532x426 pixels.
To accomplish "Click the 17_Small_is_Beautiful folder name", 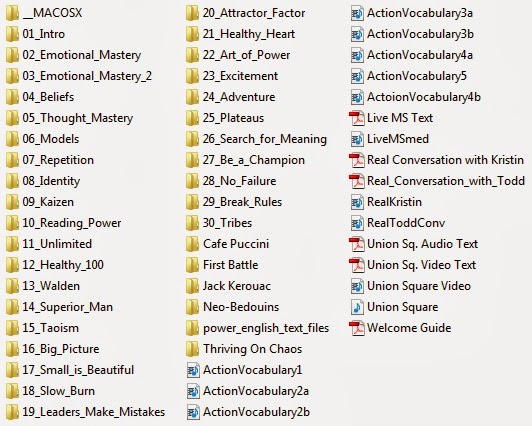I will [x=78, y=370].
